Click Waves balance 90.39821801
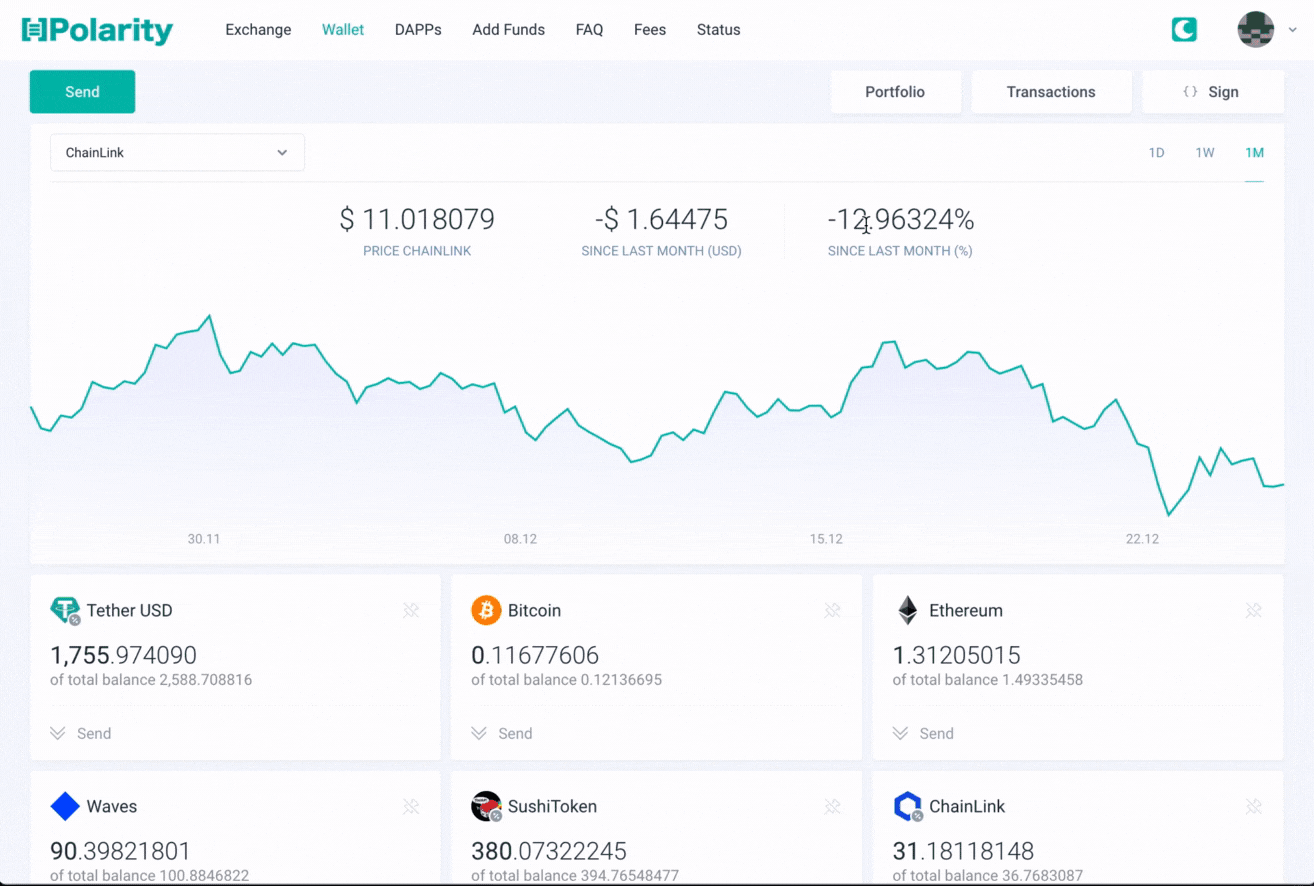Image resolution: width=1314 pixels, height=886 pixels. click(x=120, y=851)
